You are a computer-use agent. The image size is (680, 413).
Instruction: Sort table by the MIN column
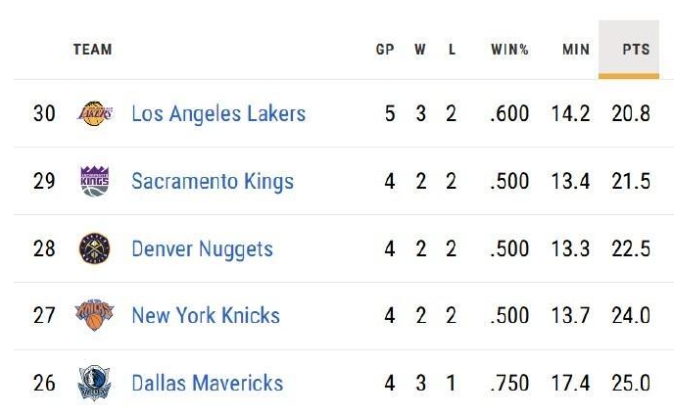[576, 49]
